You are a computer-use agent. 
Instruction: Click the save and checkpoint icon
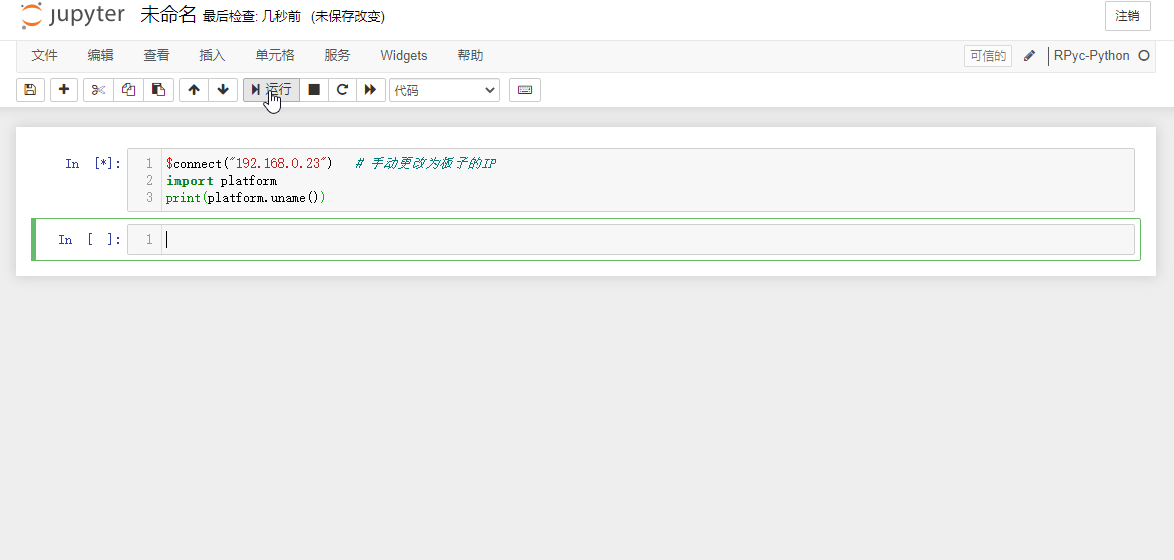click(30, 90)
